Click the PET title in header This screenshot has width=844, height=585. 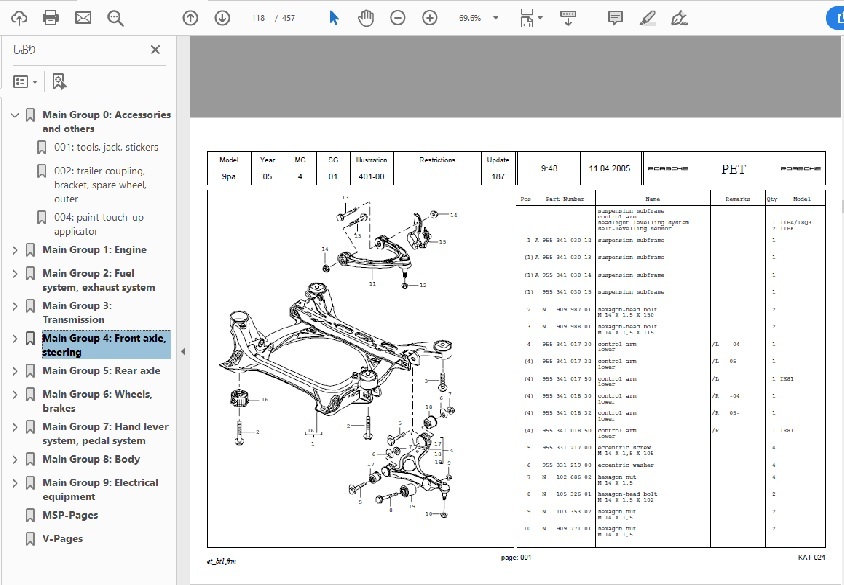(733, 169)
